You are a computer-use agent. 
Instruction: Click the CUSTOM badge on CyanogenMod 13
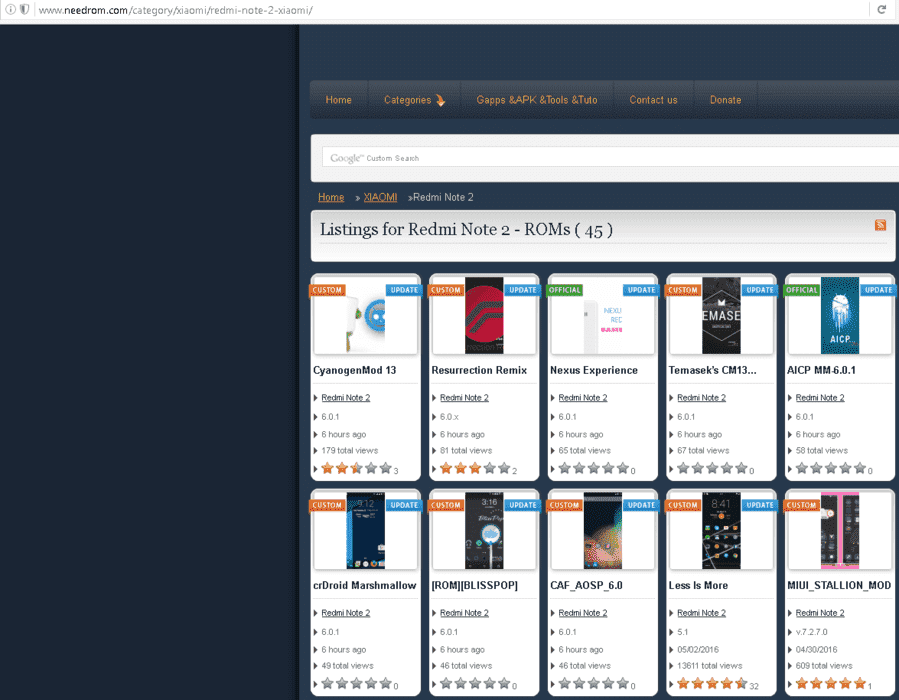[327, 290]
